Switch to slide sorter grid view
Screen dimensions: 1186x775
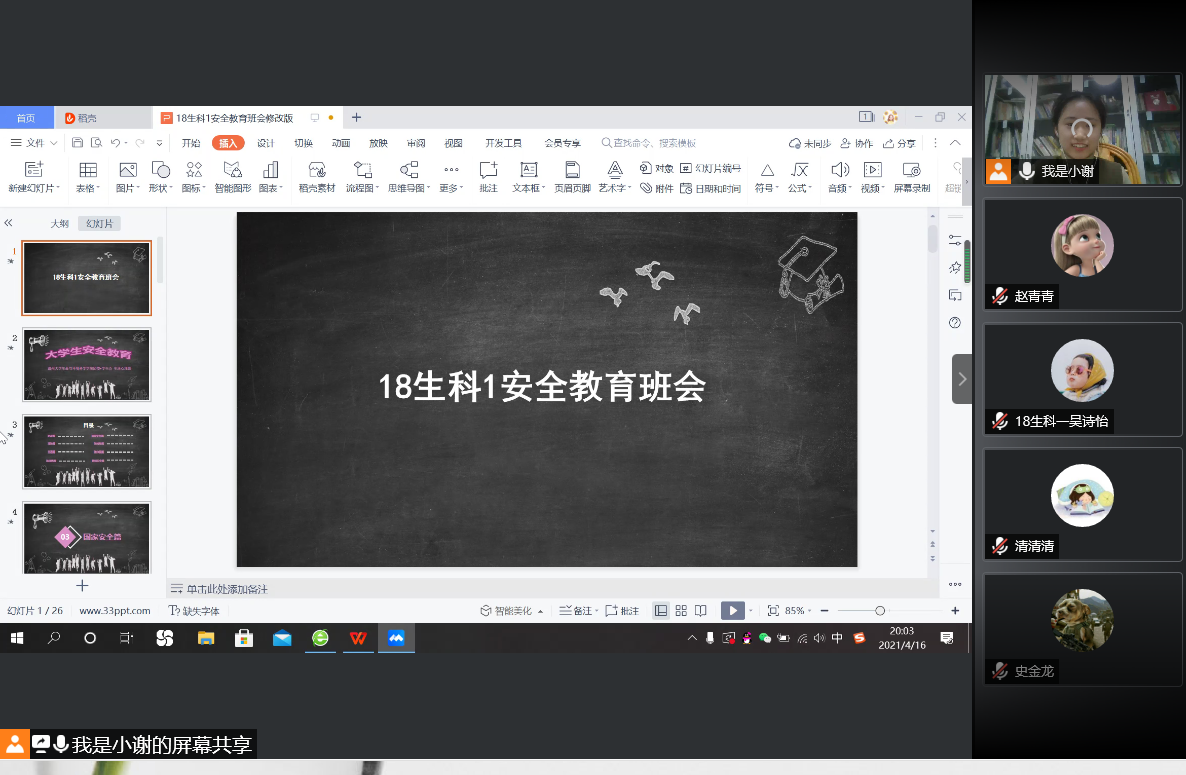pyautogui.click(x=681, y=610)
